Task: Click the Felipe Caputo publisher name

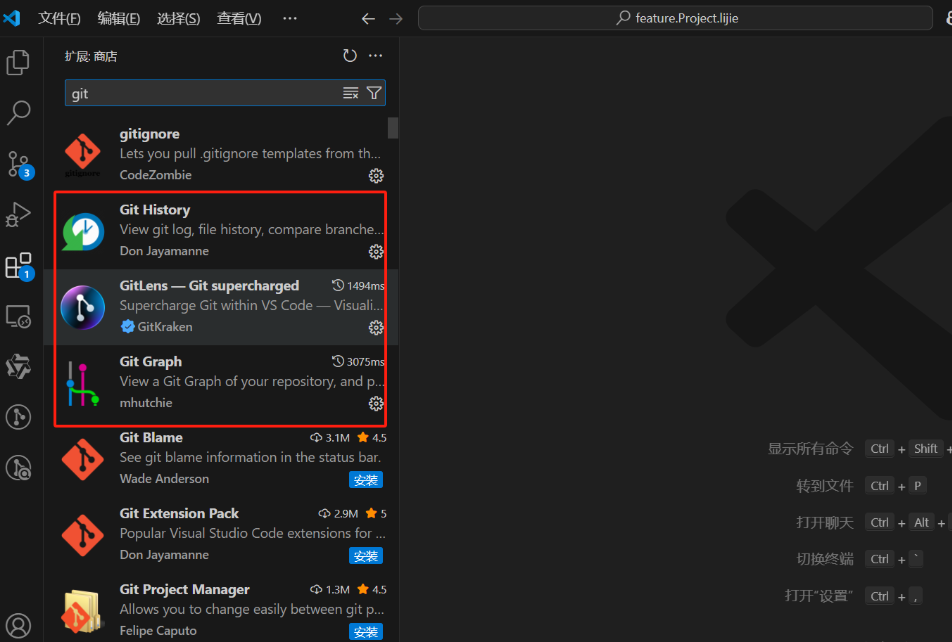Action: click(x=158, y=630)
